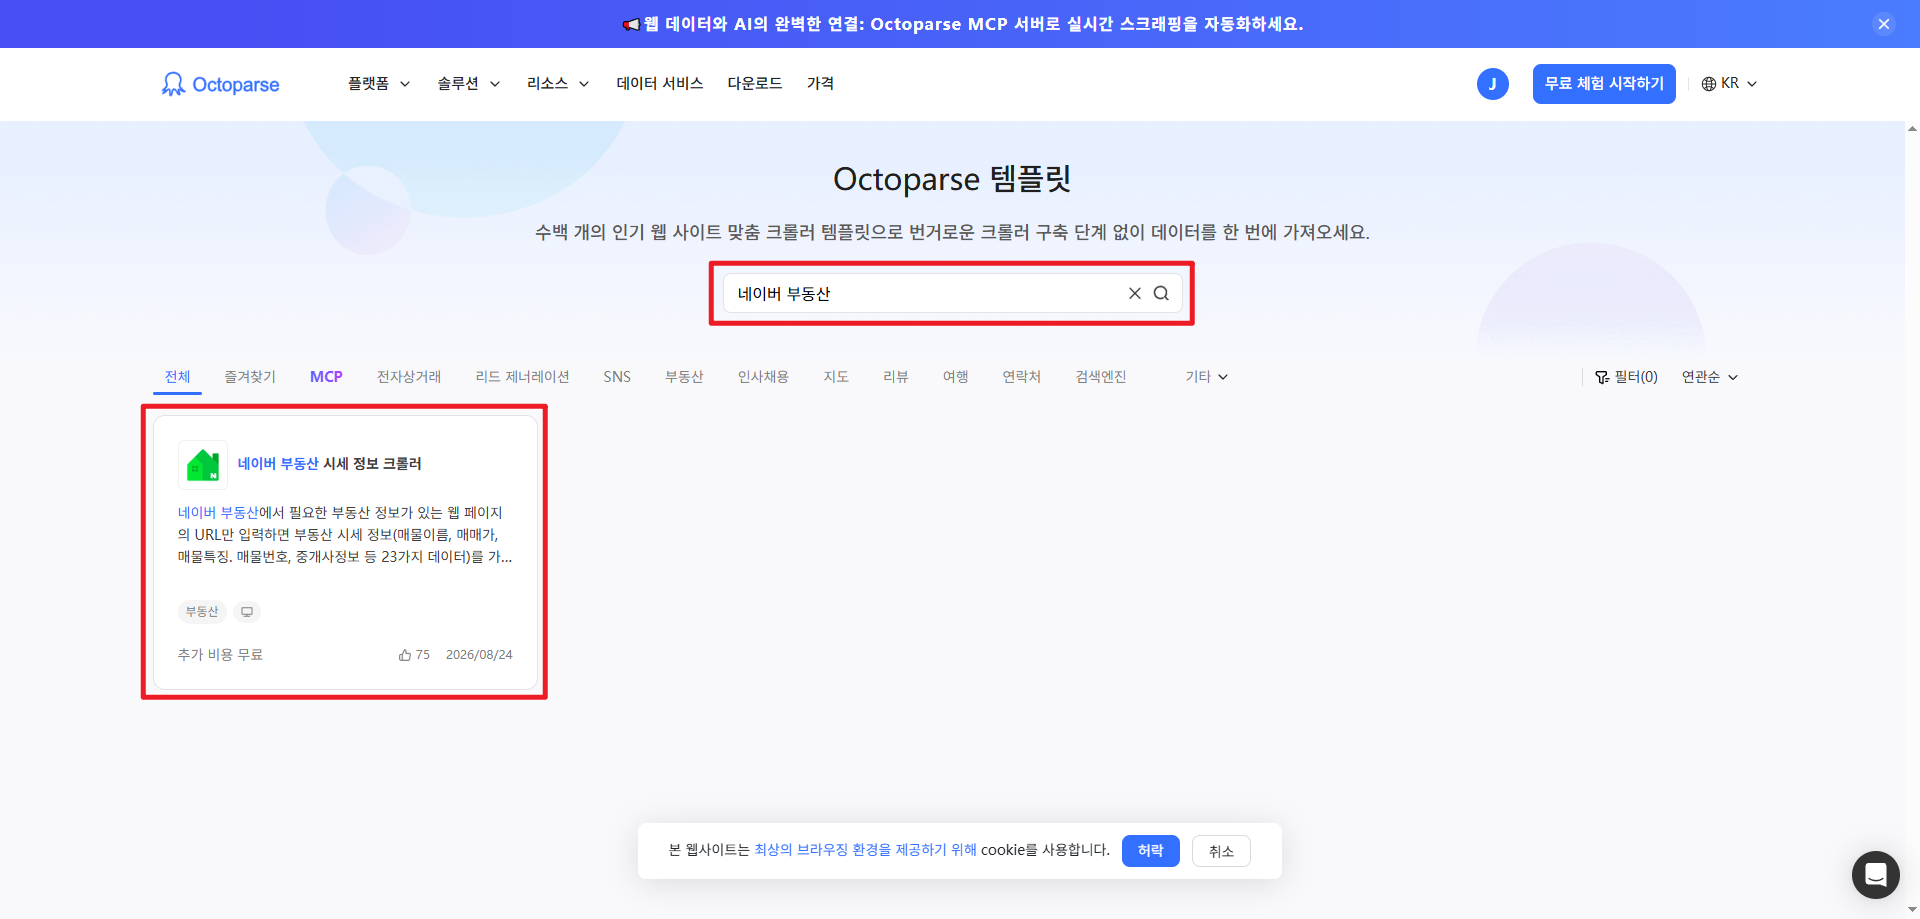1920x919 pixels.
Task: Expand the 솔루션 menu
Action: (x=468, y=84)
